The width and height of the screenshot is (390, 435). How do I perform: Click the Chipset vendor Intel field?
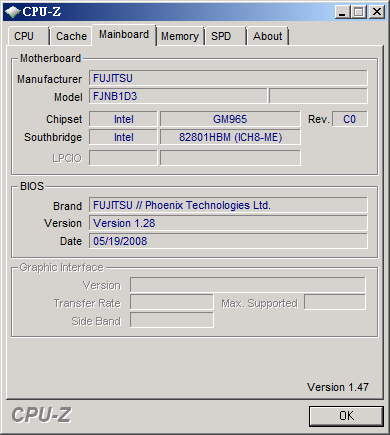click(x=123, y=119)
